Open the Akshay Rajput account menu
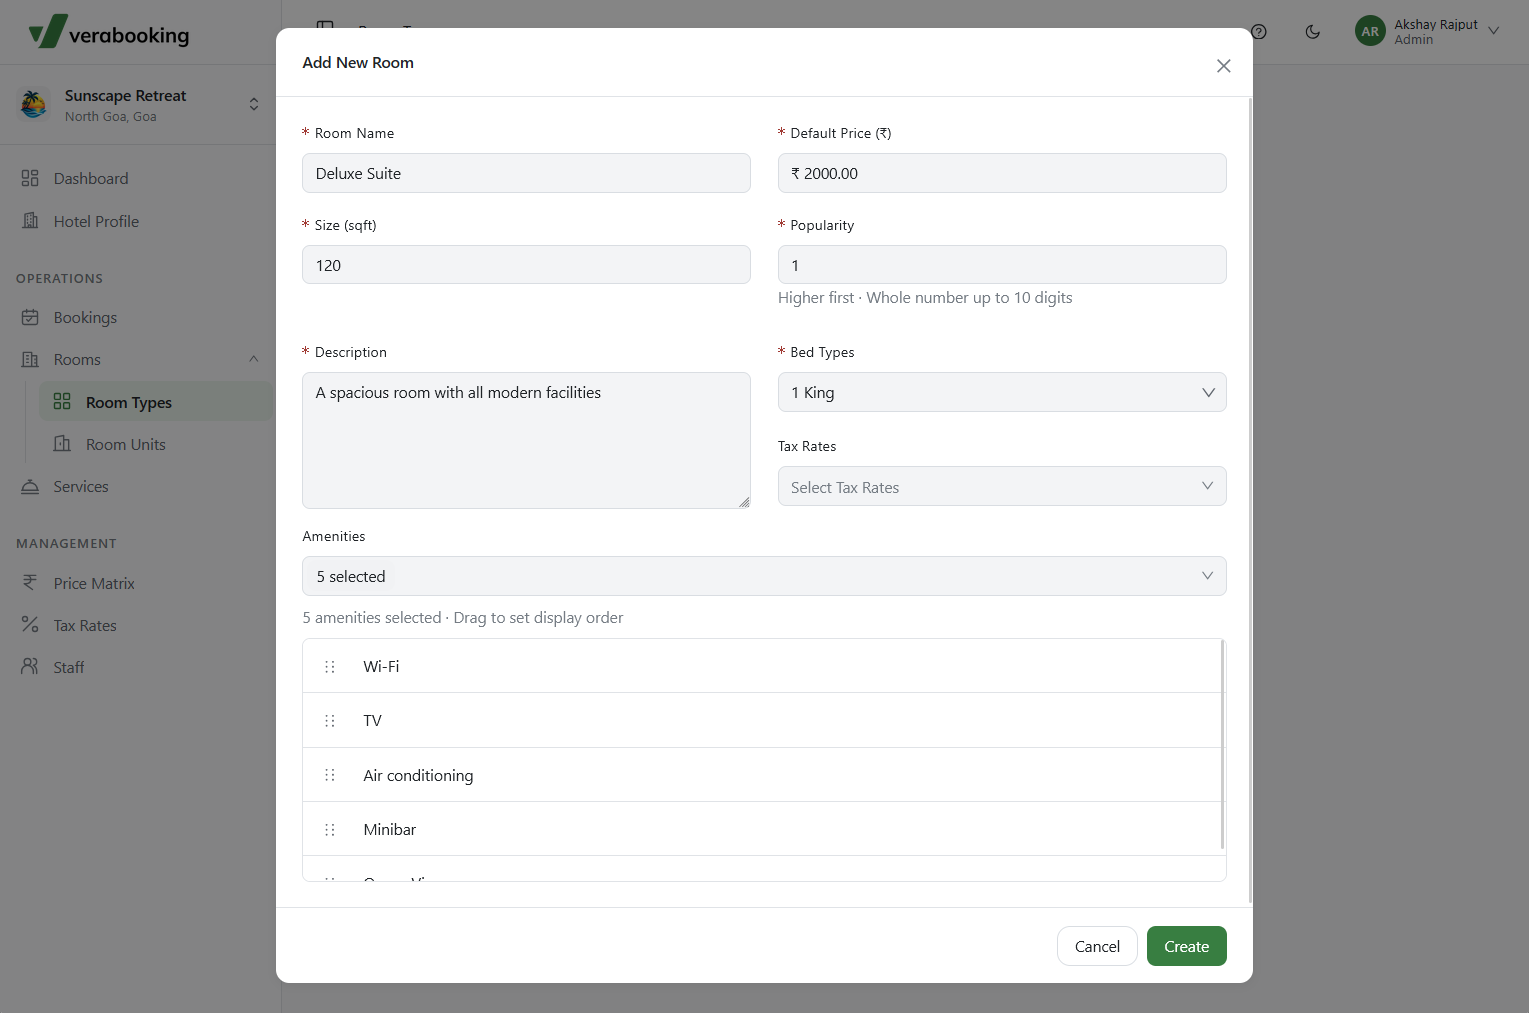 click(1428, 31)
